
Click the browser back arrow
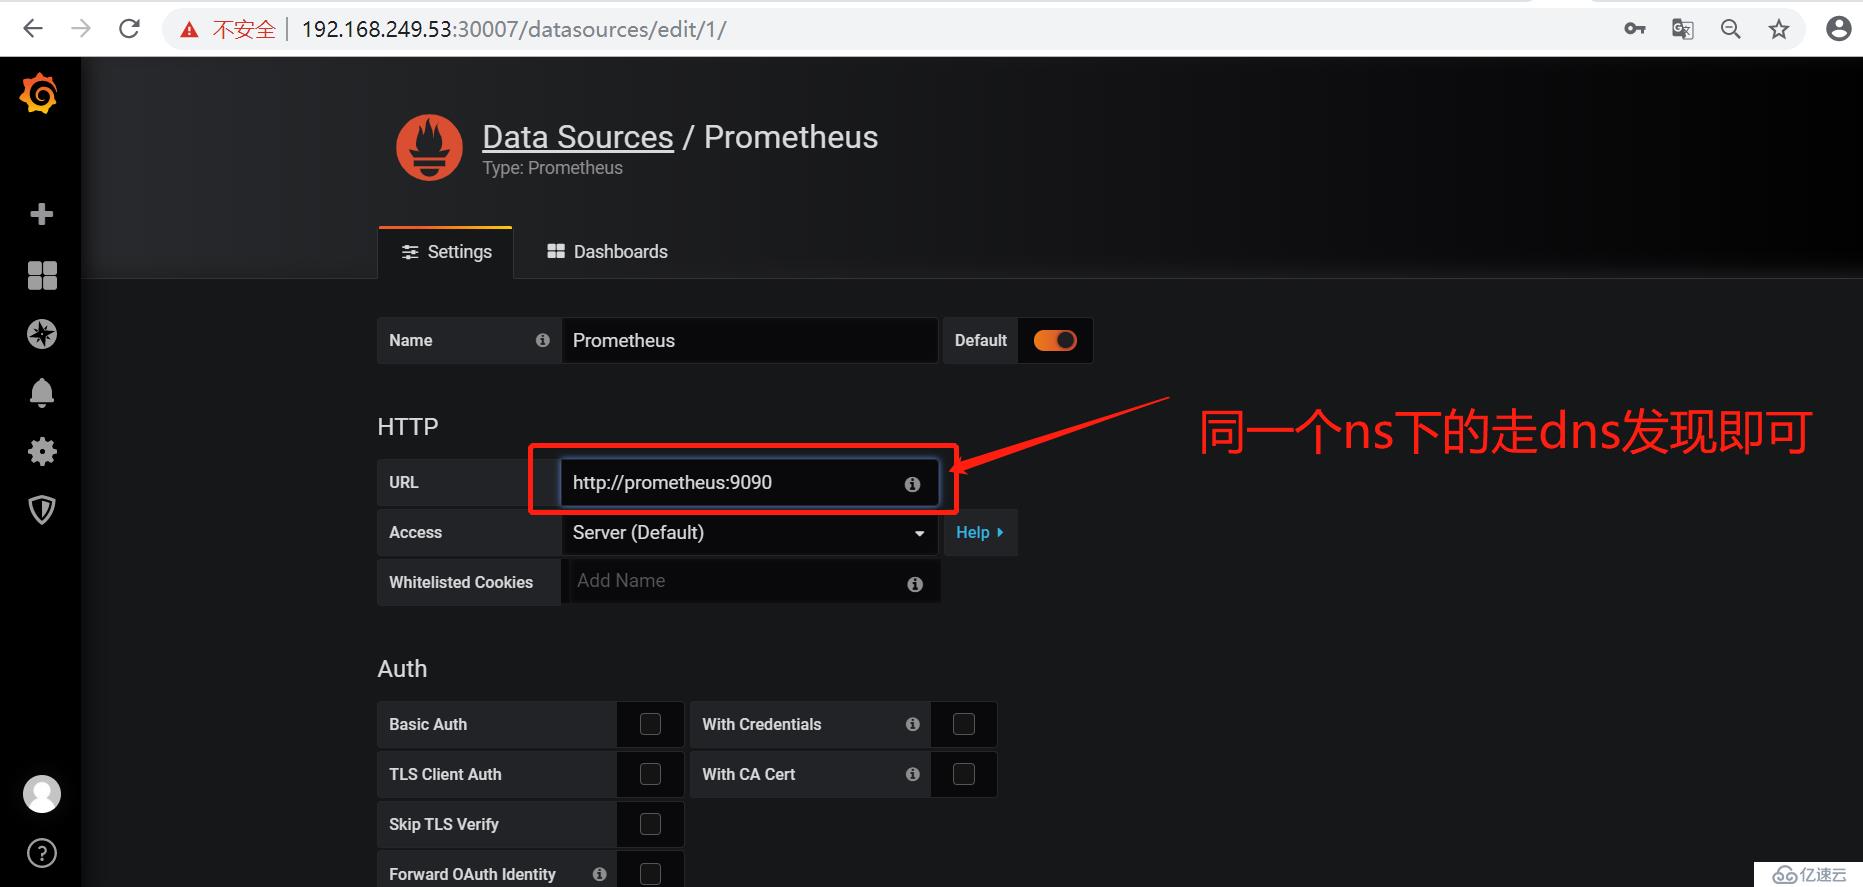[x=33, y=29]
